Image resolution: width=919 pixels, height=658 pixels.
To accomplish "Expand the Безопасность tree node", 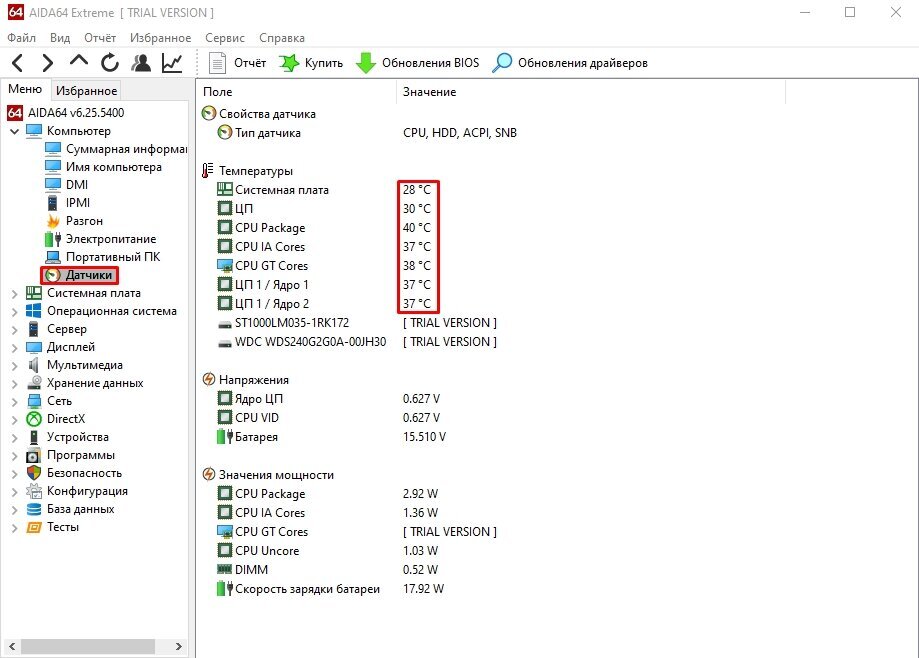I will pyautogui.click(x=15, y=474).
